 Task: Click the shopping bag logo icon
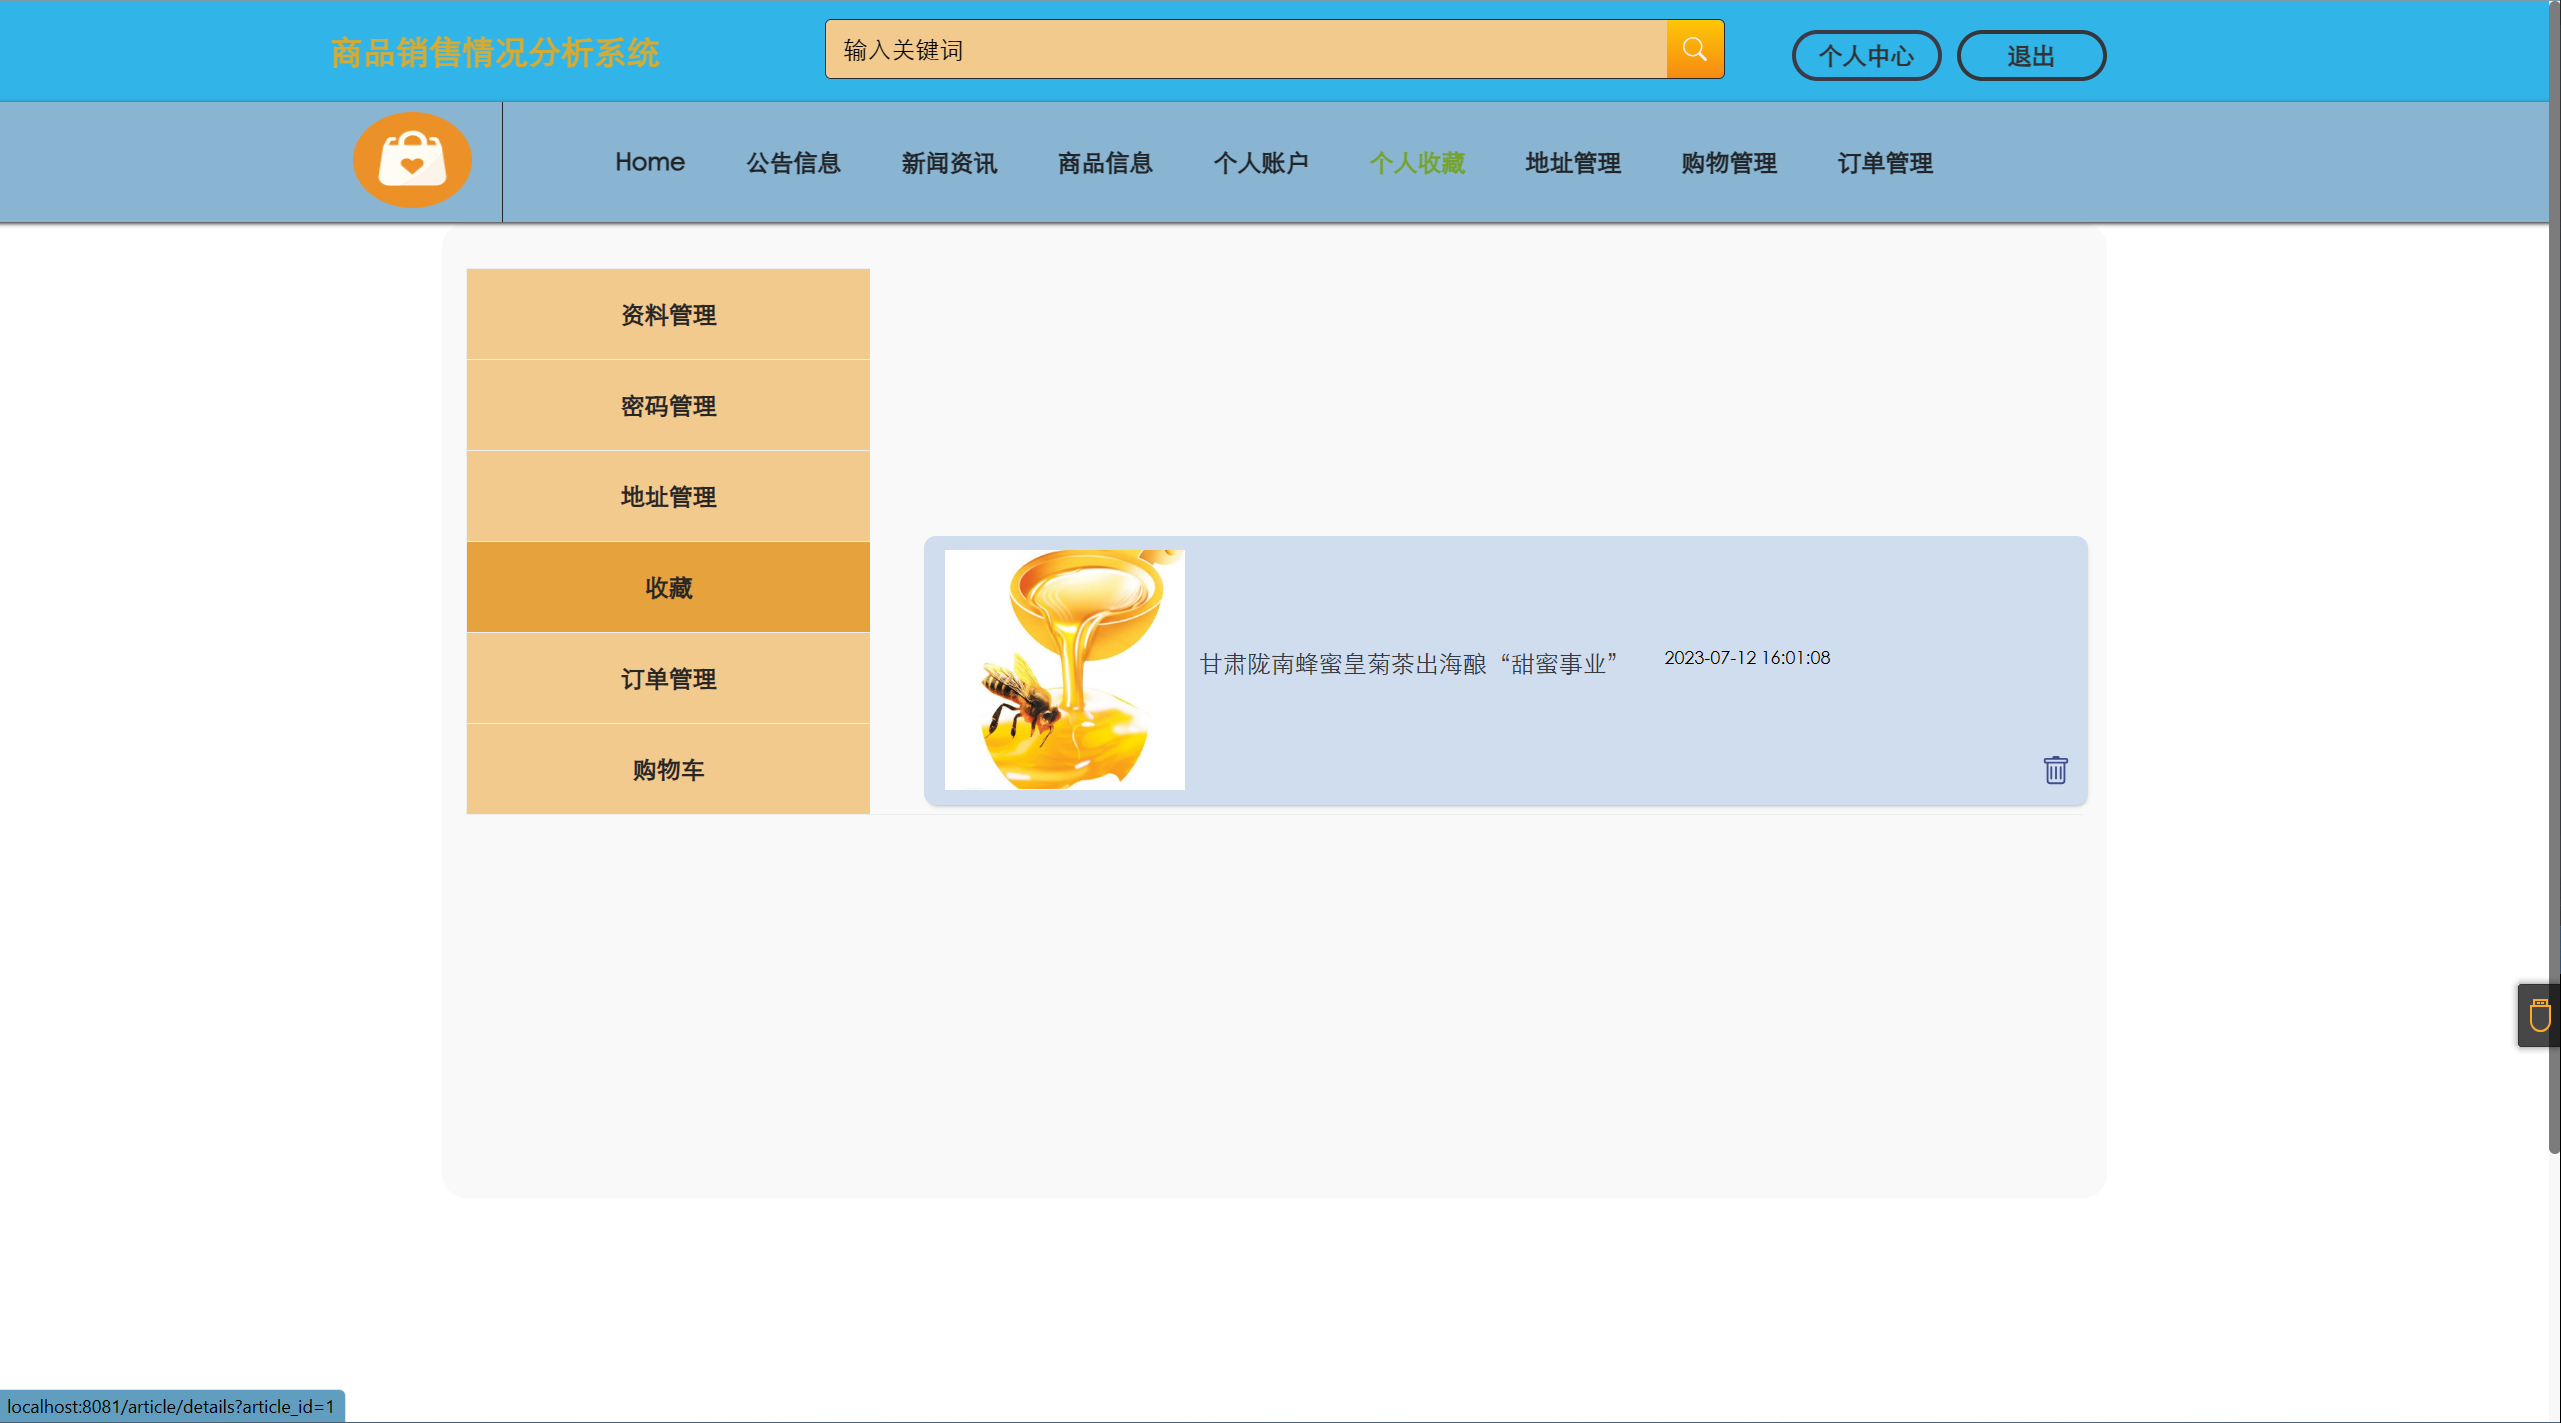[x=412, y=160]
